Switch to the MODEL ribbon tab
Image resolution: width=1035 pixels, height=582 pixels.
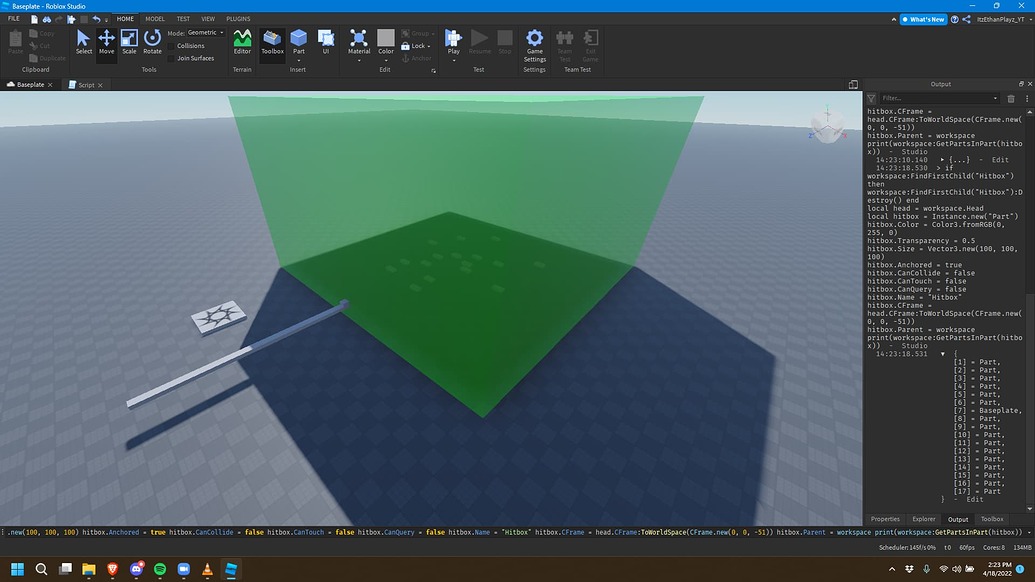pos(154,18)
